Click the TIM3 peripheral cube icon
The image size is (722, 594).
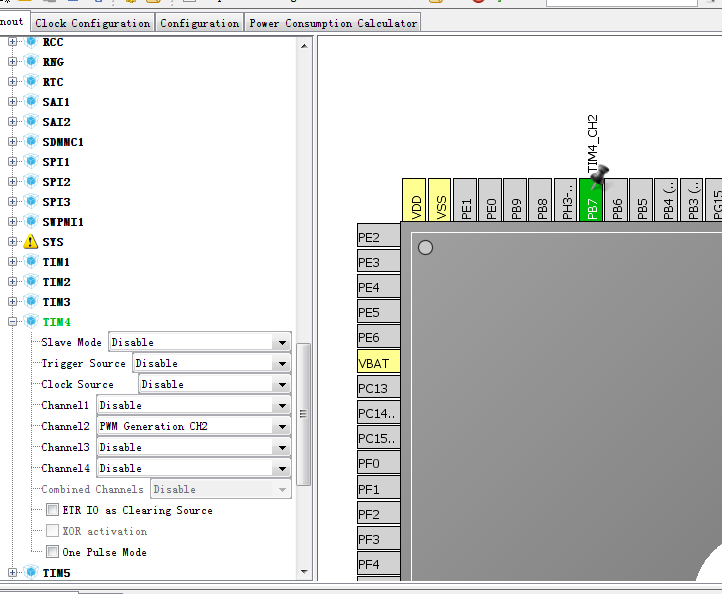point(31,302)
